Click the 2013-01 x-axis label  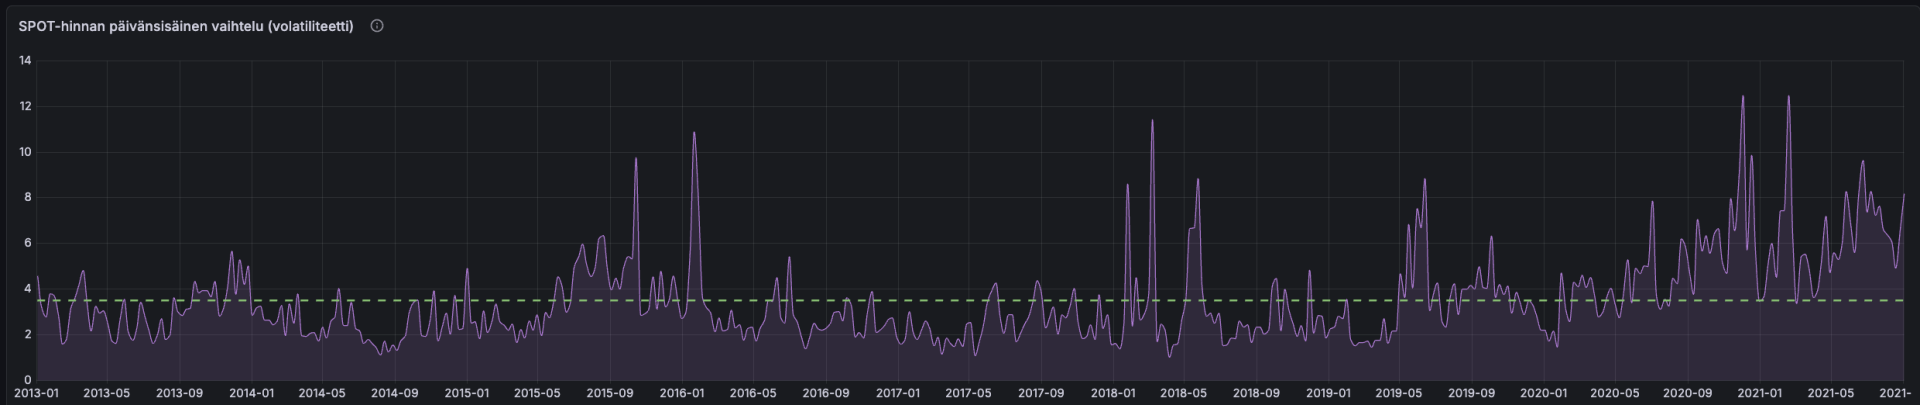coord(37,393)
